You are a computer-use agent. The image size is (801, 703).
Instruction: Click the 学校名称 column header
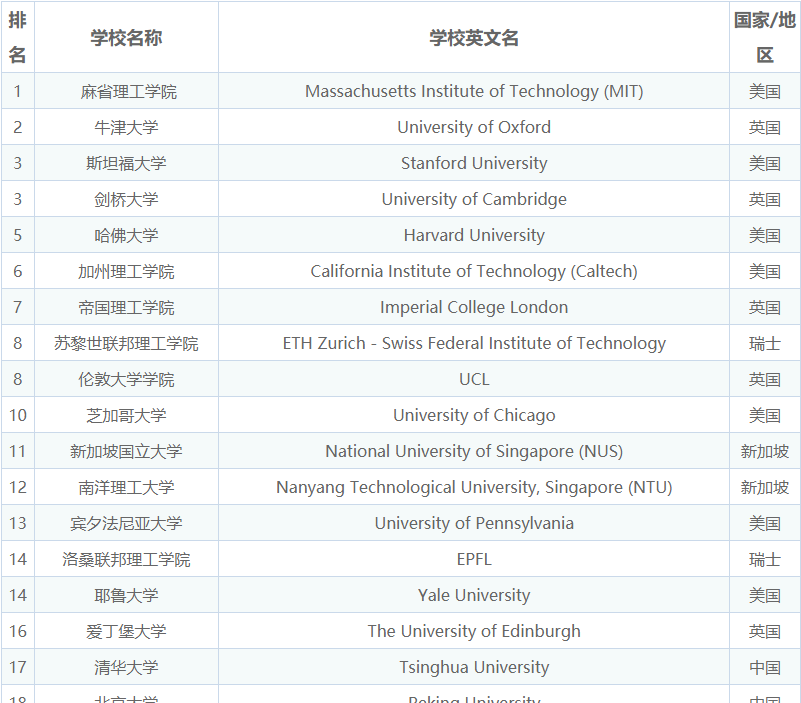coord(126,37)
